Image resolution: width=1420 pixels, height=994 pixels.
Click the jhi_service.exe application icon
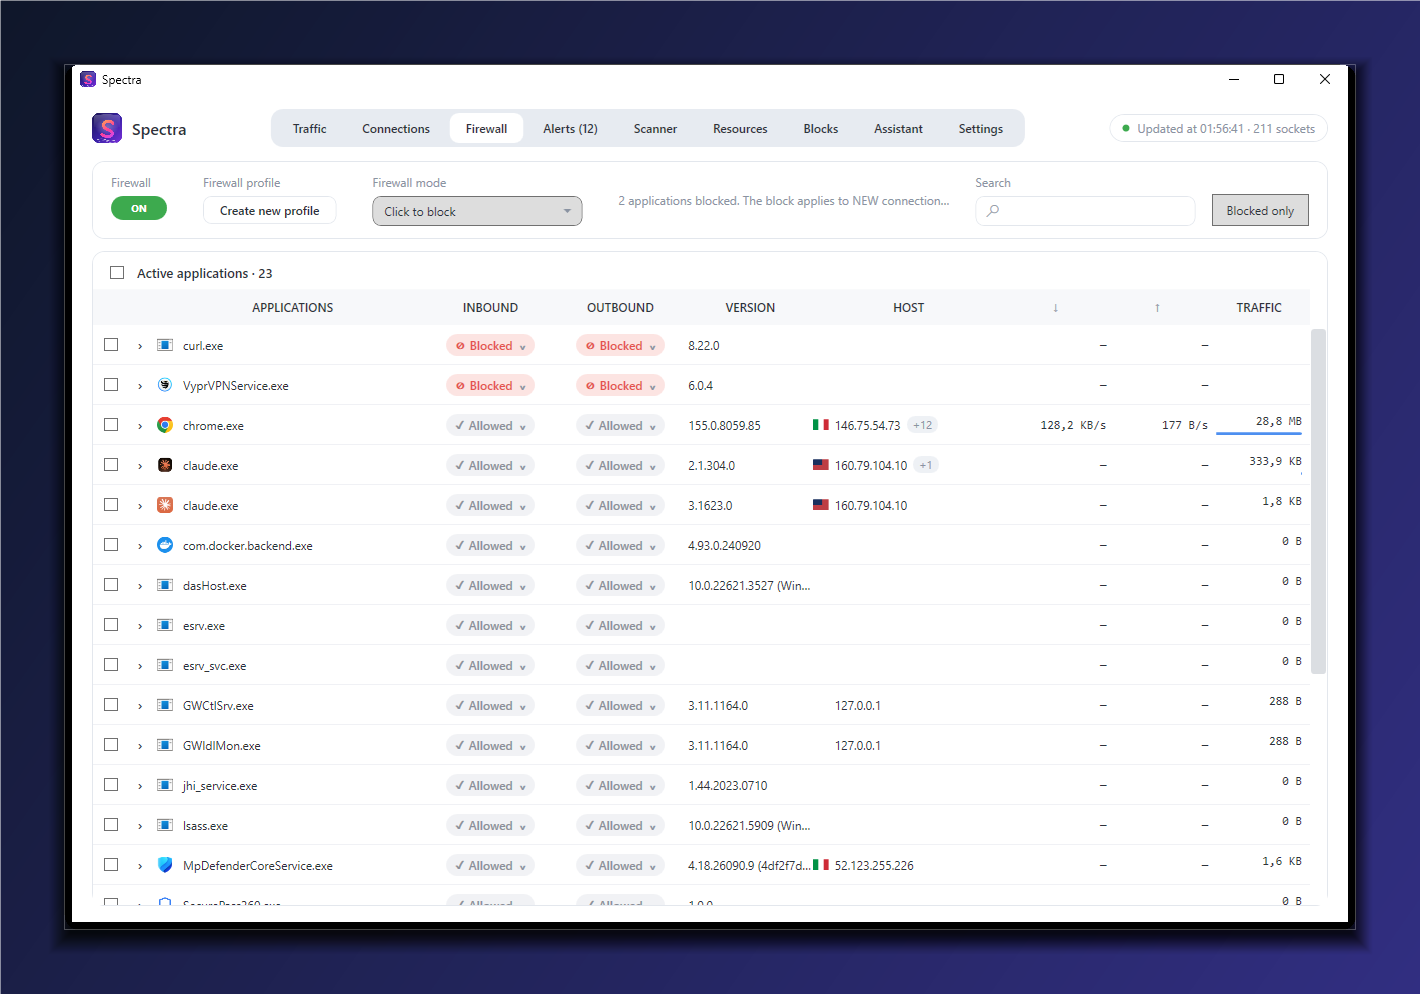point(165,785)
